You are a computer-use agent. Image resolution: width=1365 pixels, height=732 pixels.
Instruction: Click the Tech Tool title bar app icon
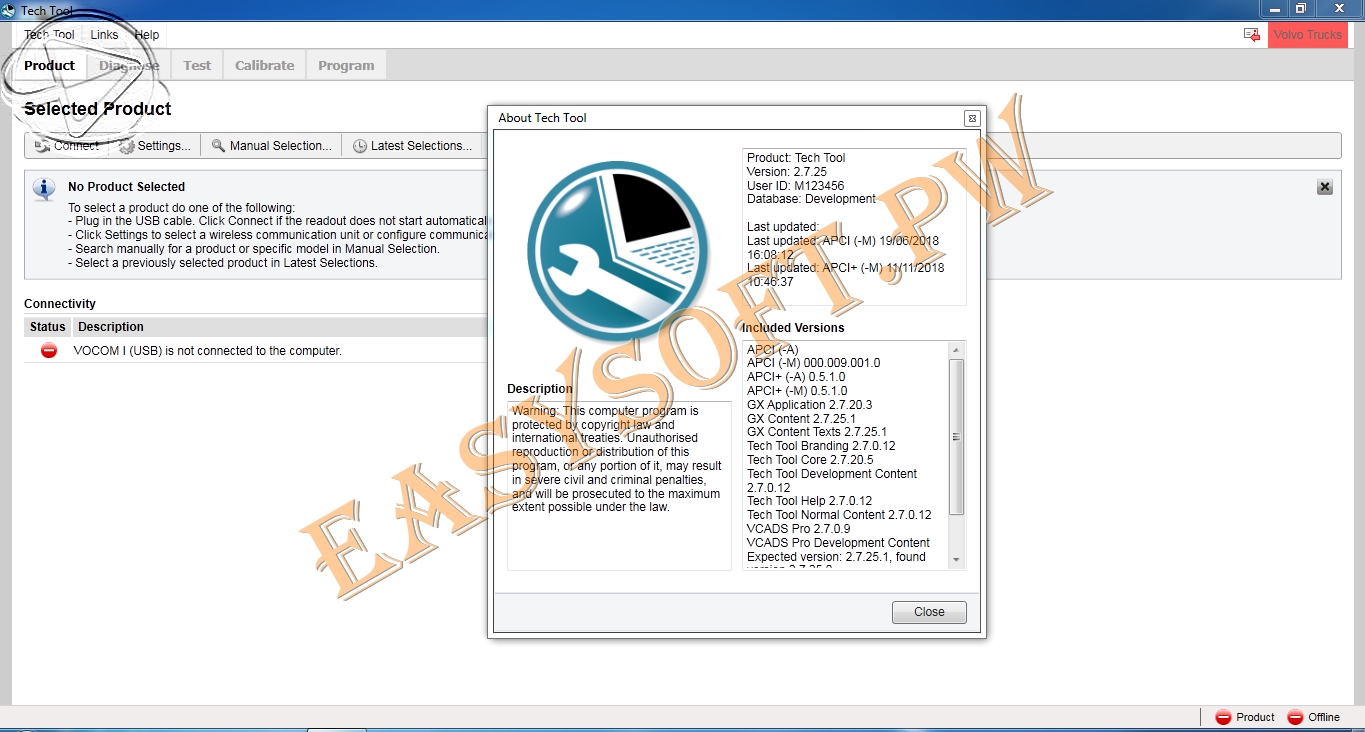click(x=9, y=10)
